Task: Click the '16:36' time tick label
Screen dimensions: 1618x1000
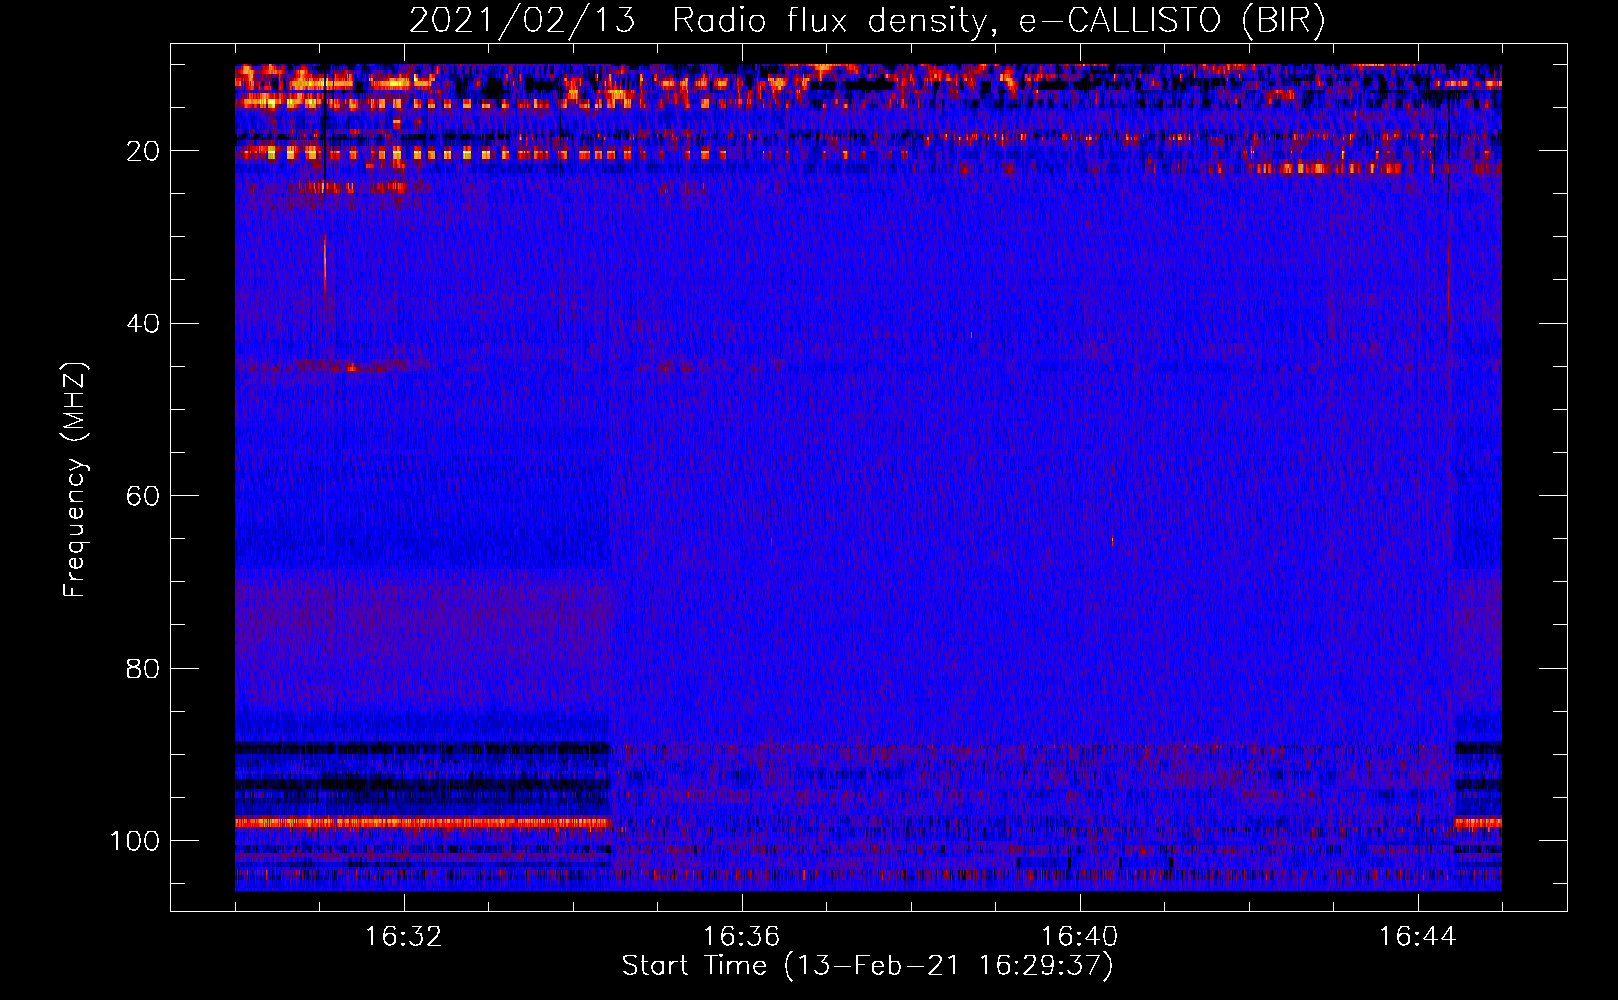Action: [x=741, y=937]
